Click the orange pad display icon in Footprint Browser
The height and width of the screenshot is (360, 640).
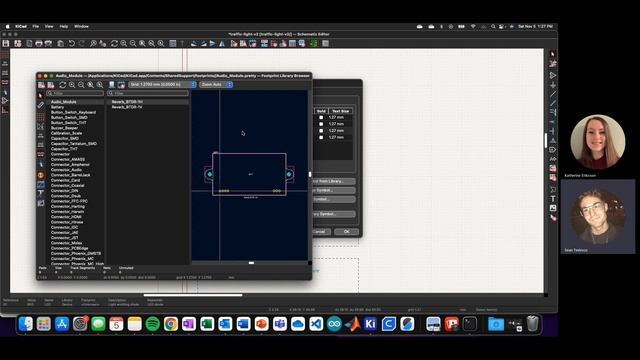[x=40, y=175]
